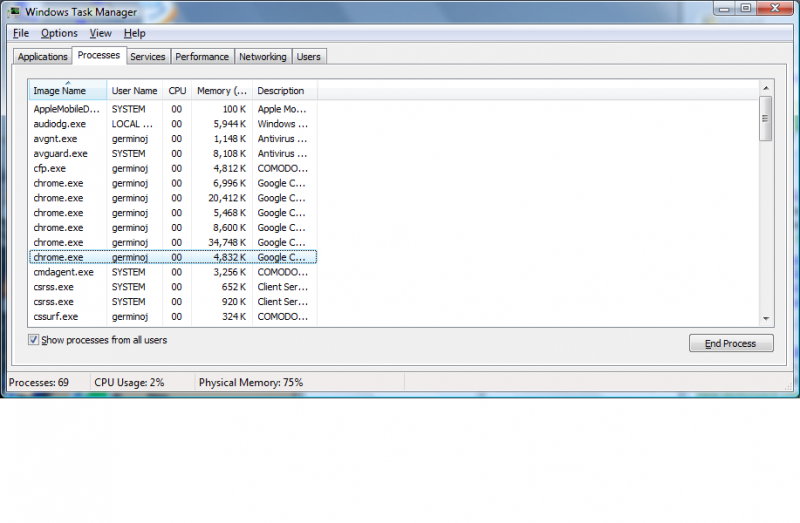
Task: Click the Windows ... description cell
Action: (x=283, y=124)
